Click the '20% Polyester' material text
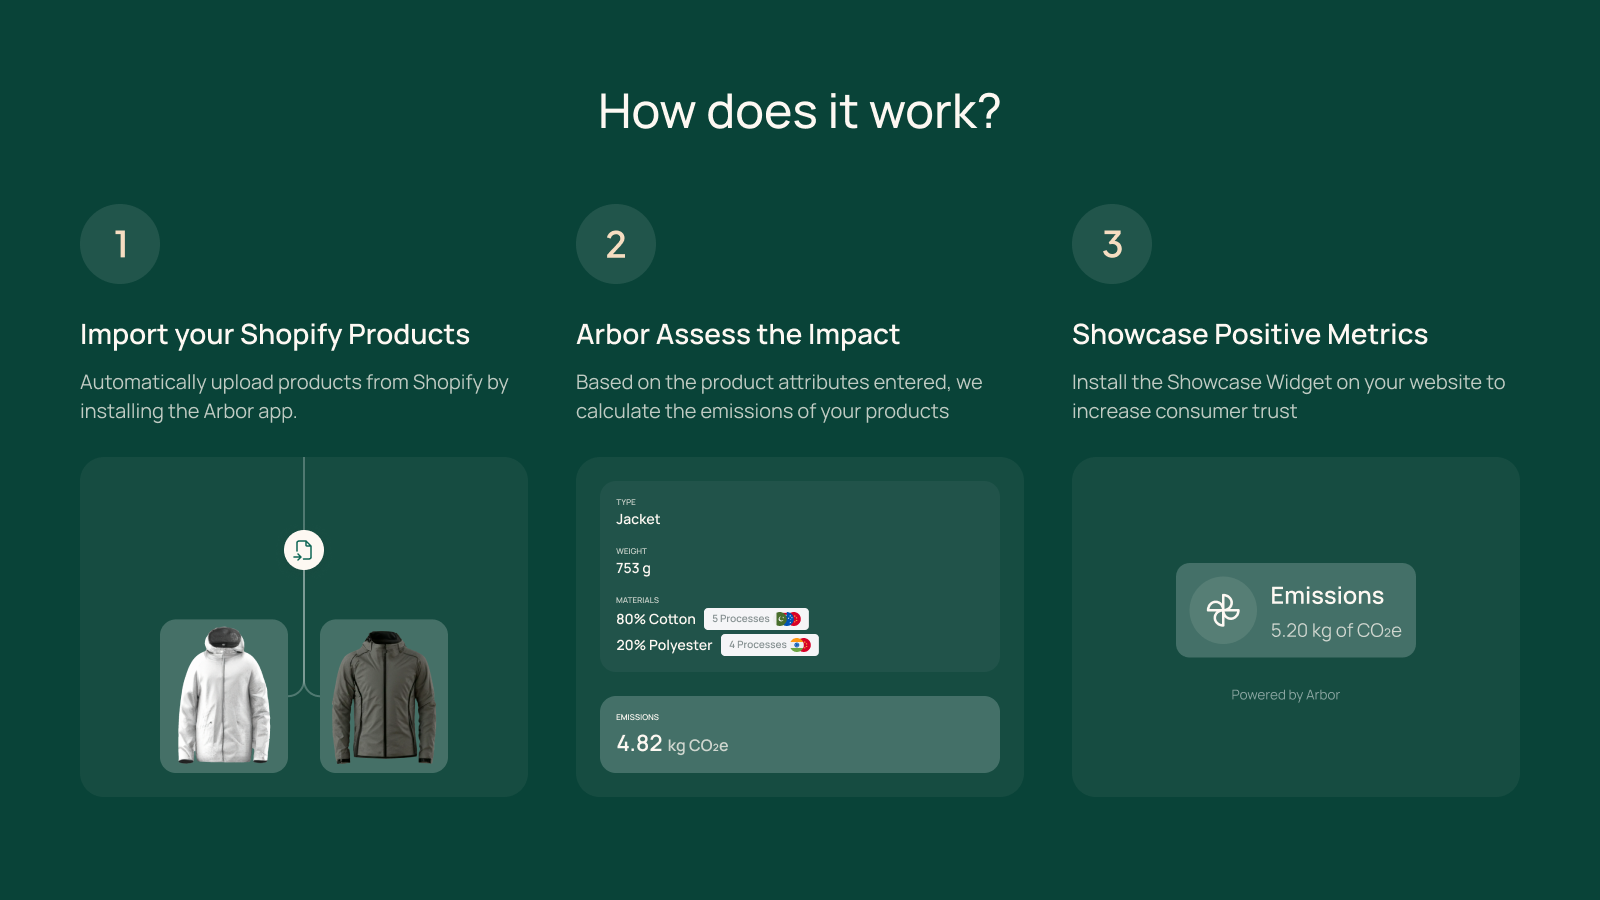The height and width of the screenshot is (900, 1600). tap(664, 645)
